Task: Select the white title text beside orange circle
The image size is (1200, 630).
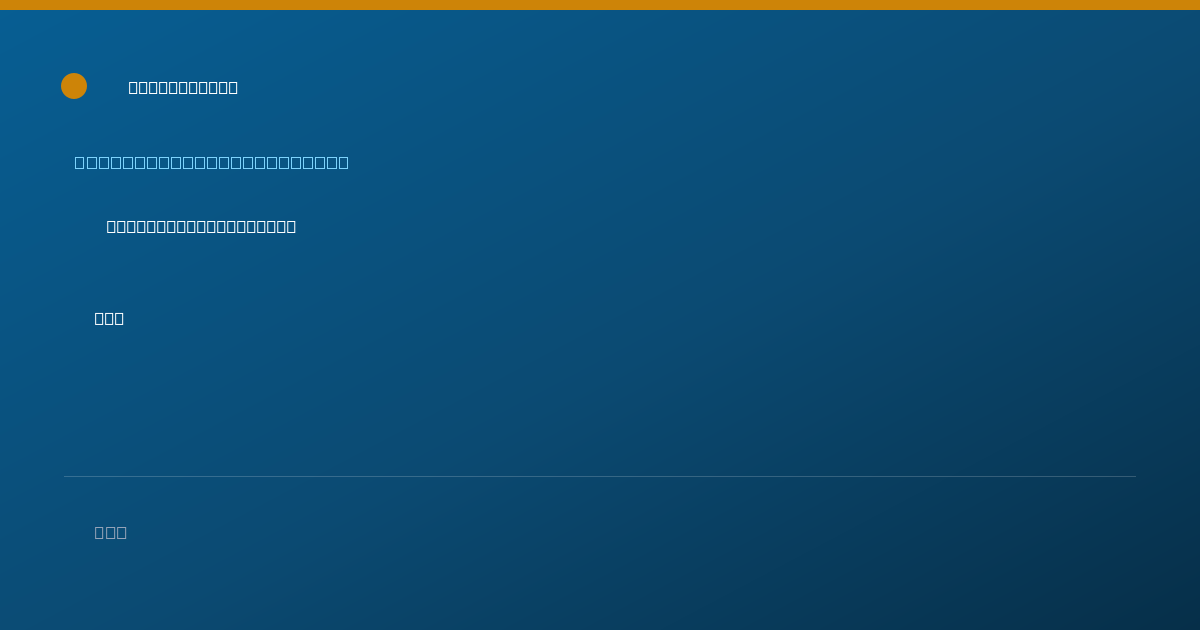Action: (x=183, y=87)
